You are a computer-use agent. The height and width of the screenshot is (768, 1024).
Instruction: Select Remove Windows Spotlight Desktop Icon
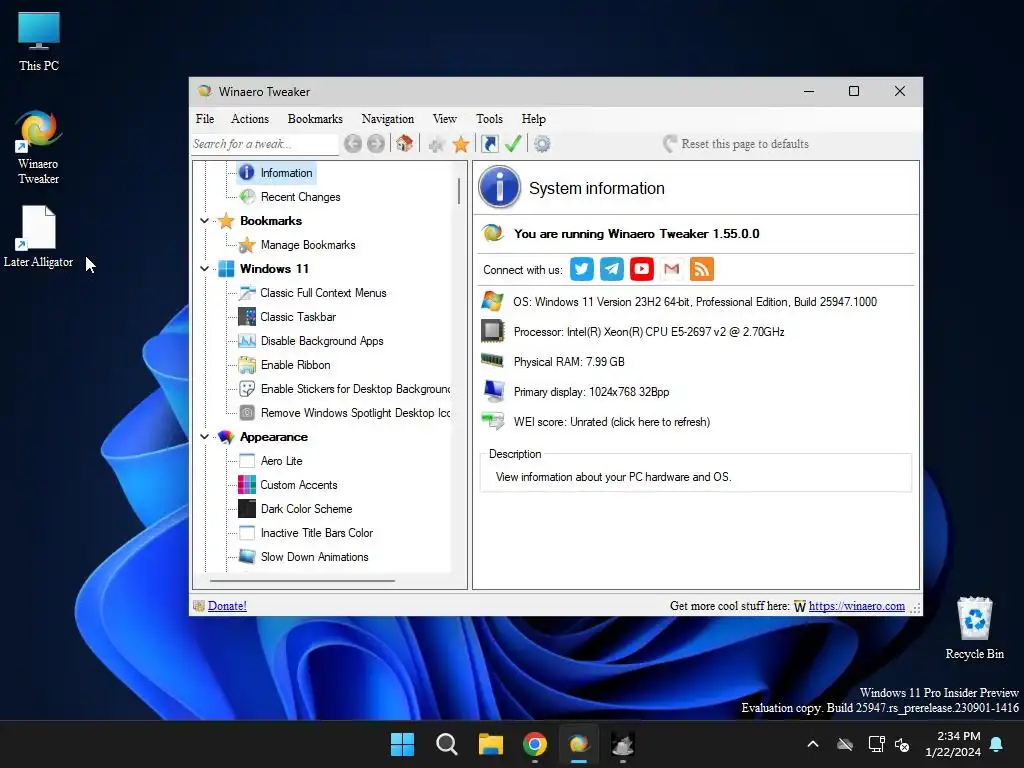click(x=355, y=413)
